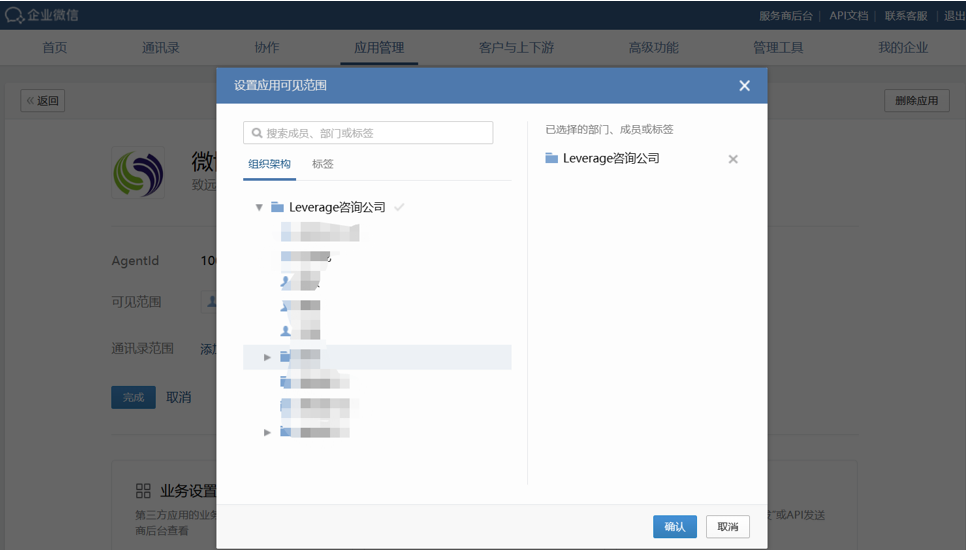Image resolution: width=966 pixels, height=551 pixels.
Task: Open the 高级功能 navigation item
Action: click(653, 47)
